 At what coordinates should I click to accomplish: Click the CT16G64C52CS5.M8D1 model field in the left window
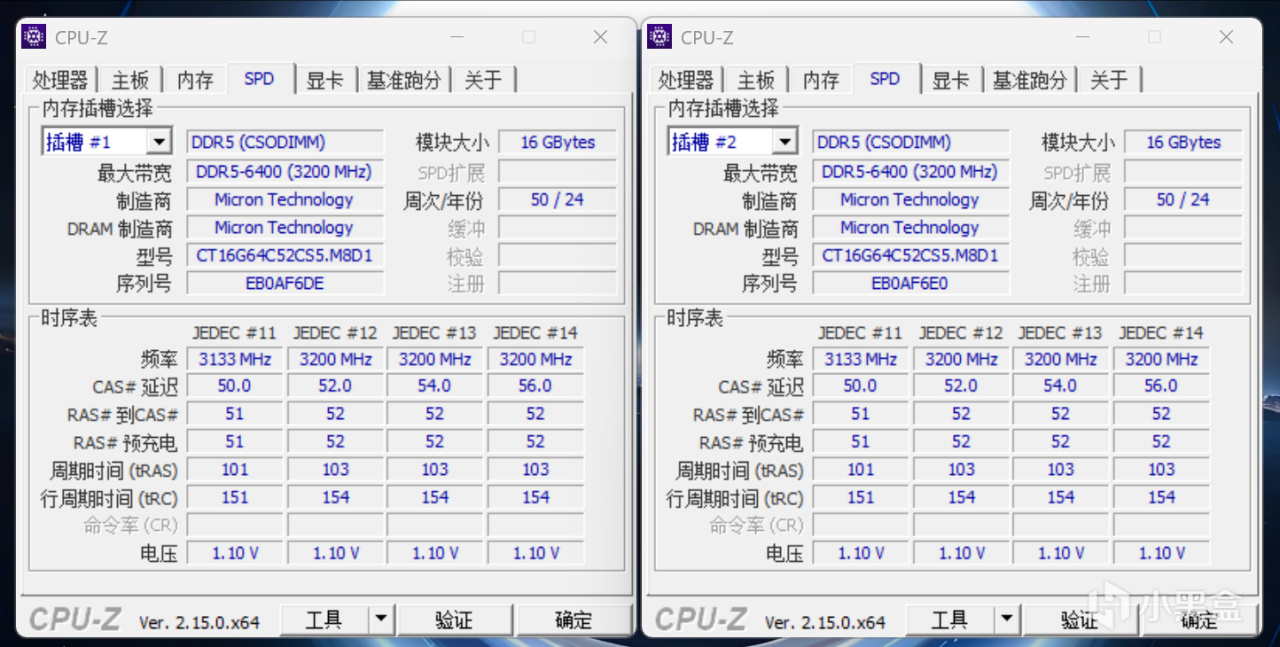(285, 255)
